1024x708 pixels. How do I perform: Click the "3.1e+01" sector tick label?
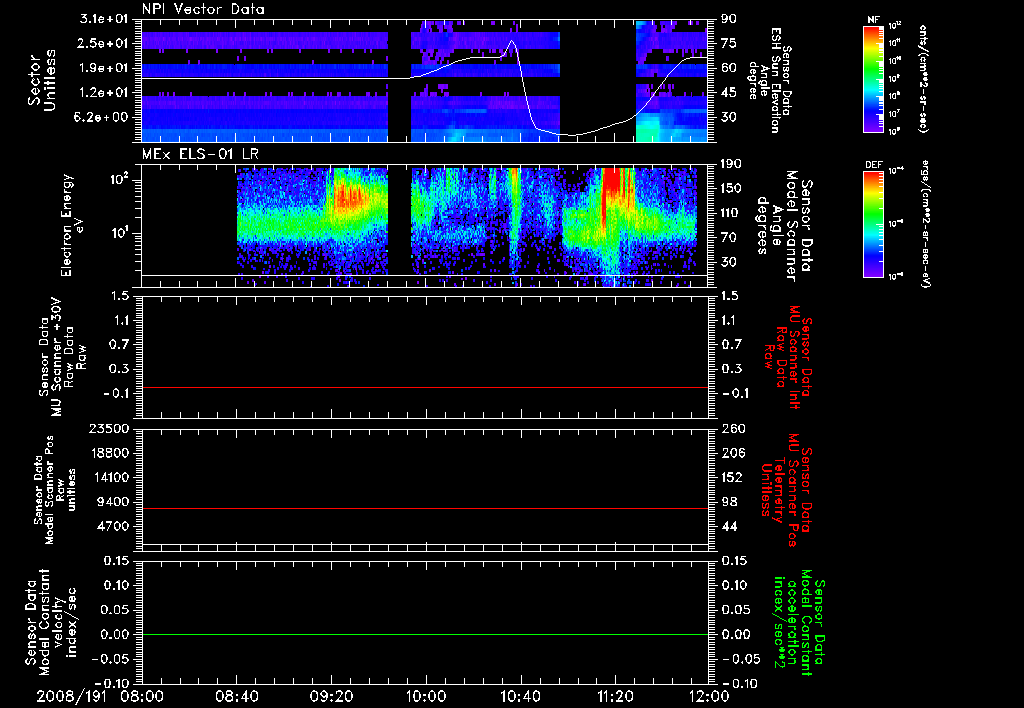coord(104,19)
